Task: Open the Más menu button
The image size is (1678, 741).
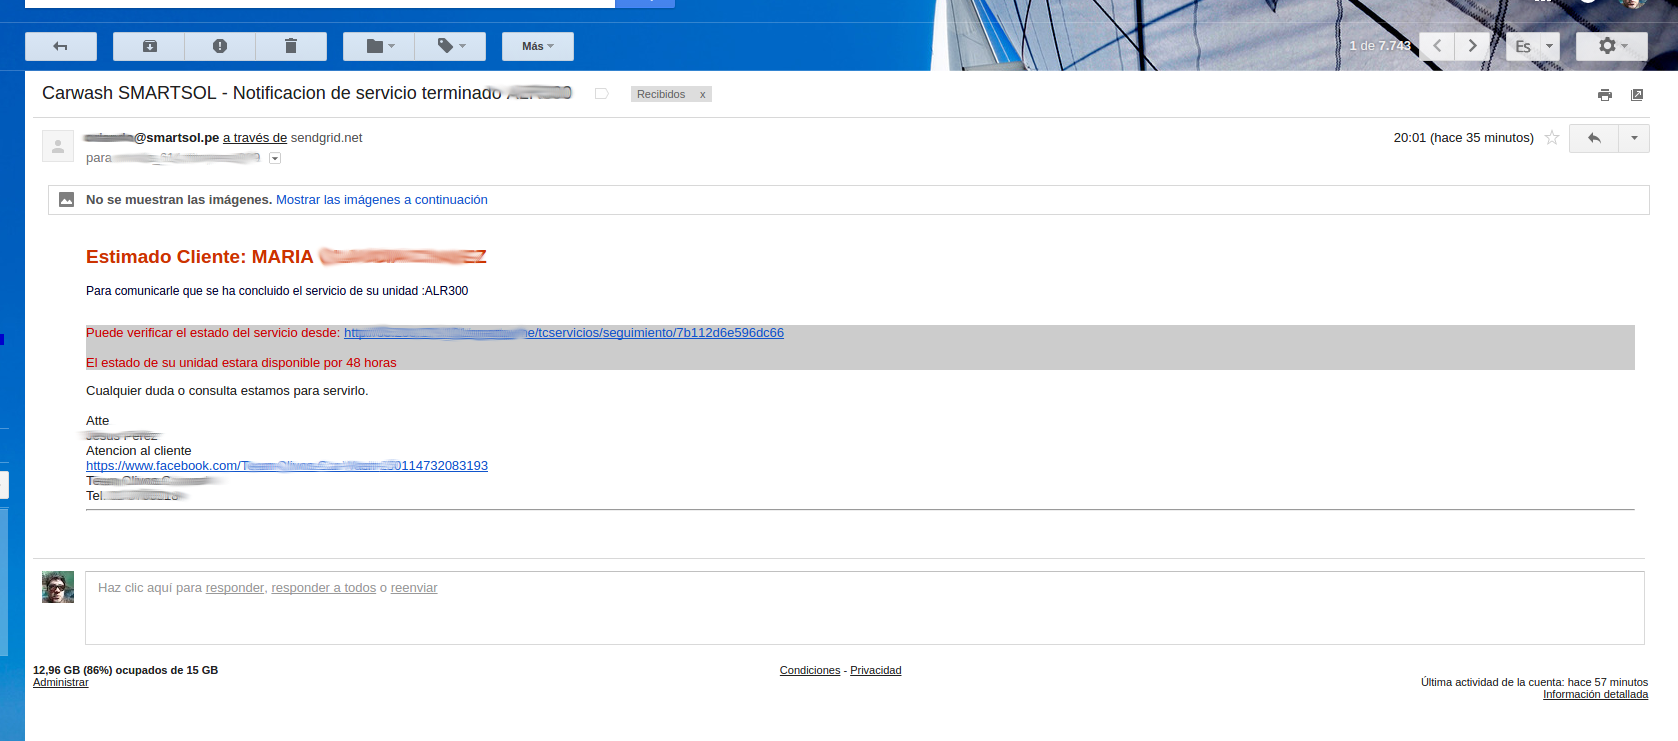Action: pyautogui.click(x=538, y=46)
